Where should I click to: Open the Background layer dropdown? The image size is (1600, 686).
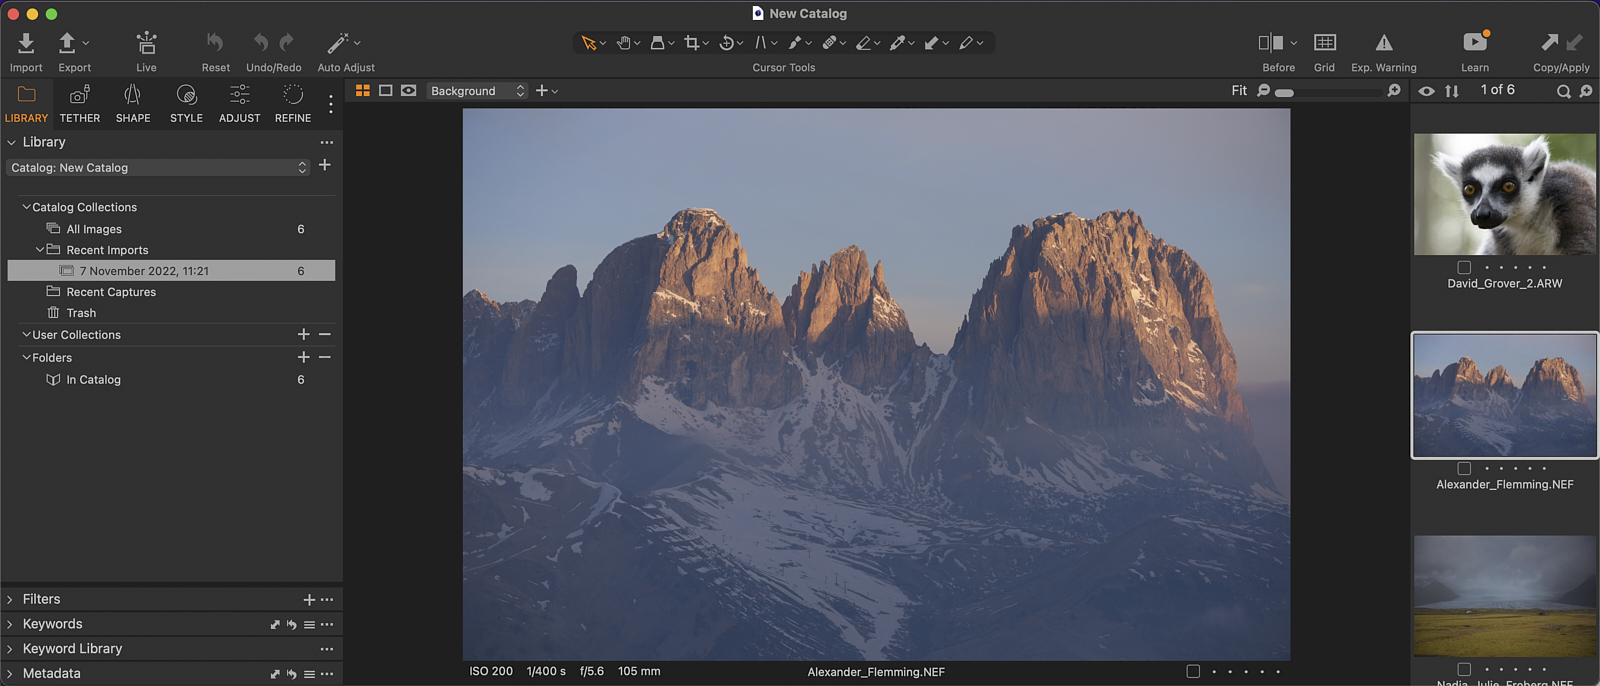[477, 91]
